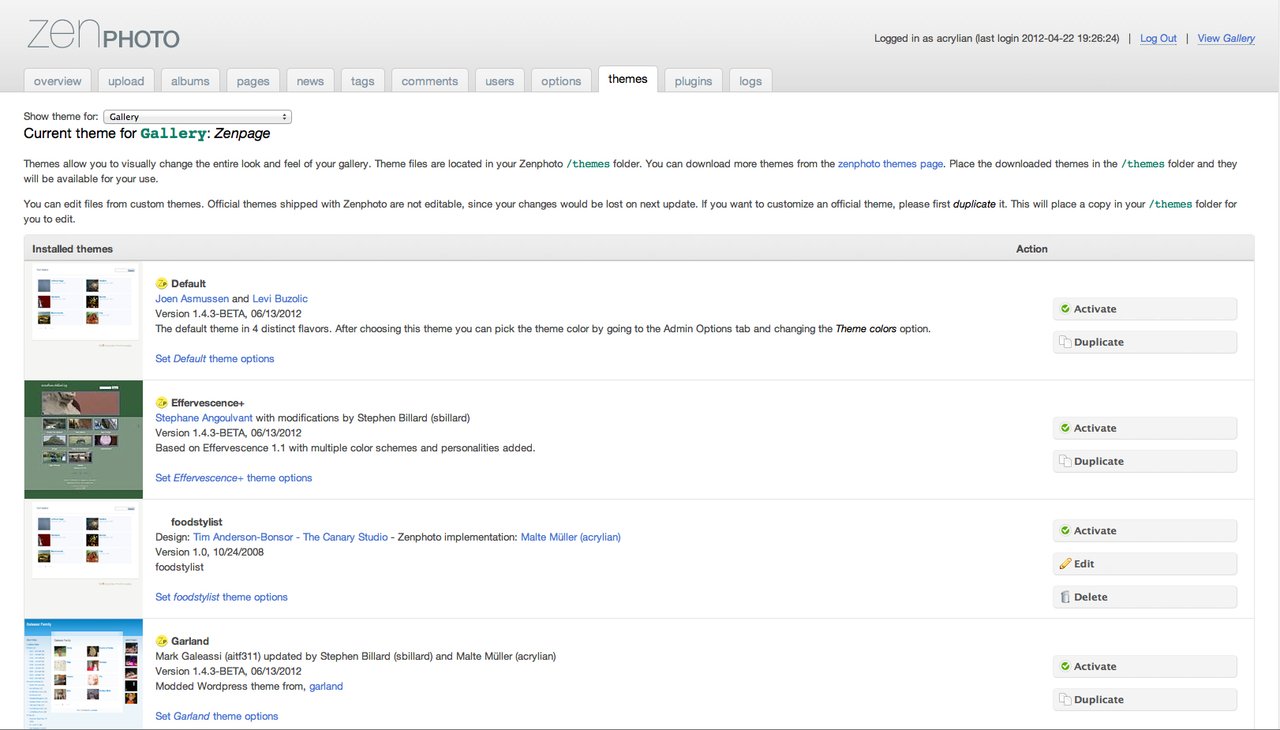This screenshot has height=730, width=1280.
Task: Open Set Default theme options link
Action: [x=214, y=359]
